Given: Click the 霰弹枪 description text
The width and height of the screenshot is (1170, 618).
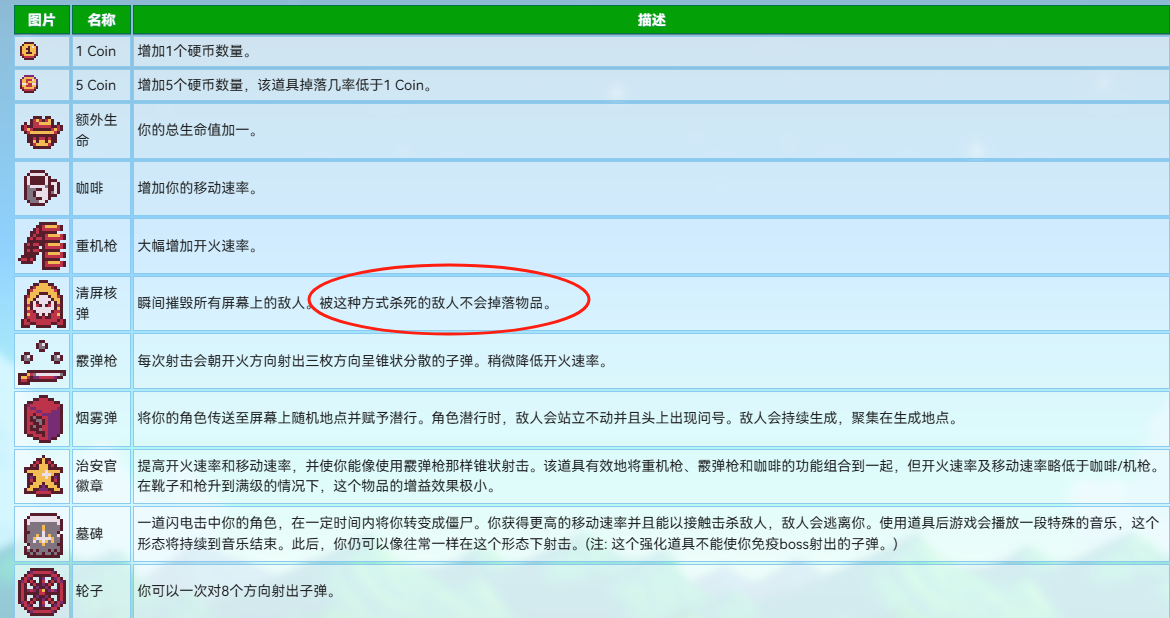Looking at the screenshot, I should (x=371, y=361).
